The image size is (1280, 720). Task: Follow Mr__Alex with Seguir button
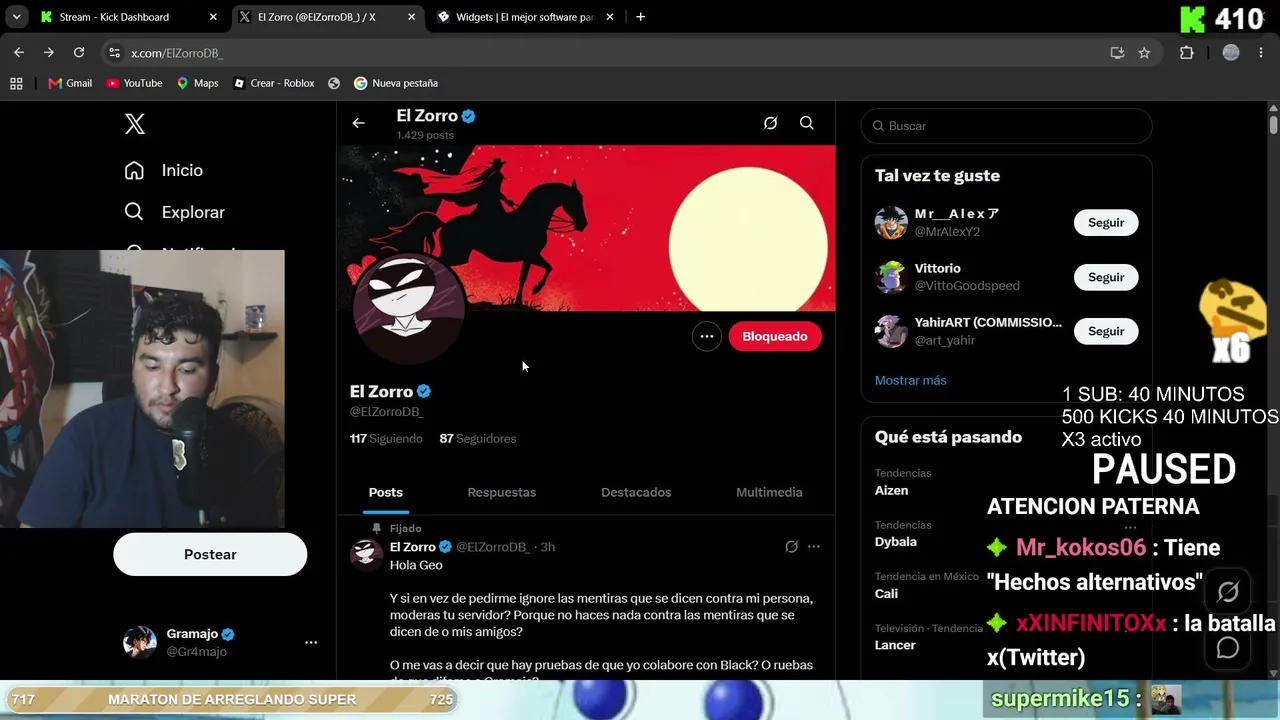[x=1106, y=223]
